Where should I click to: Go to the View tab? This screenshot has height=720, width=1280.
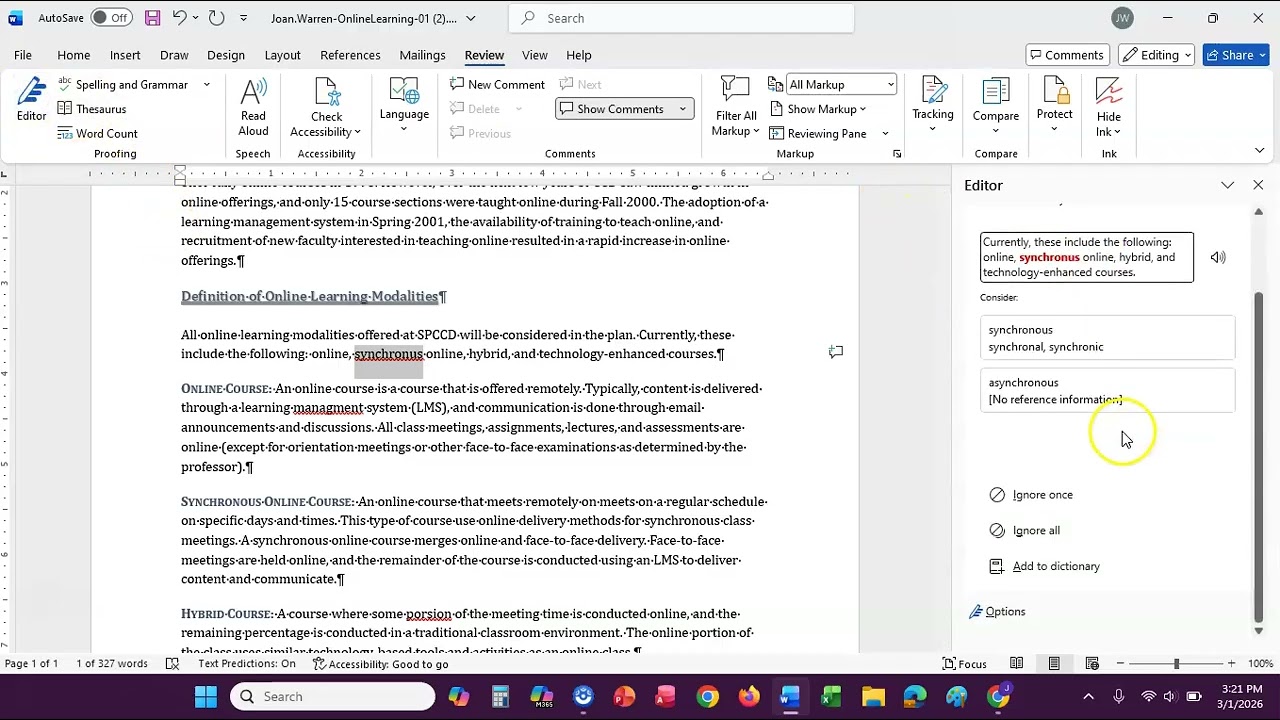tap(535, 55)
